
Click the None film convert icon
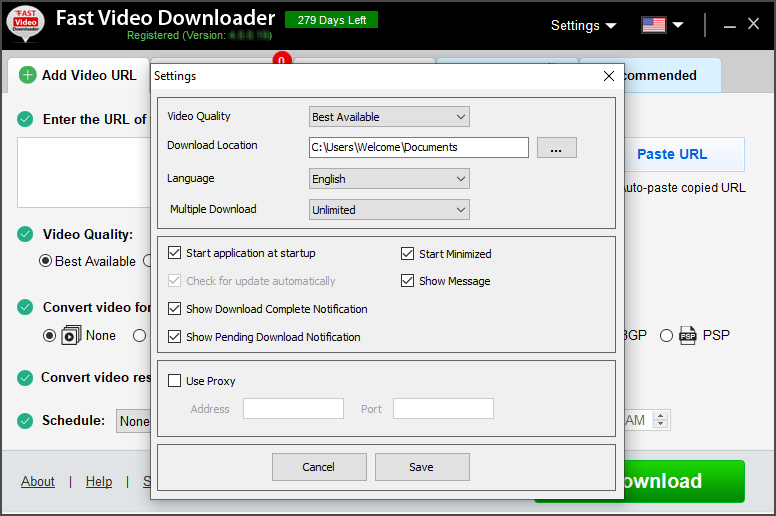pyautogui.click(x=71, y=336)
